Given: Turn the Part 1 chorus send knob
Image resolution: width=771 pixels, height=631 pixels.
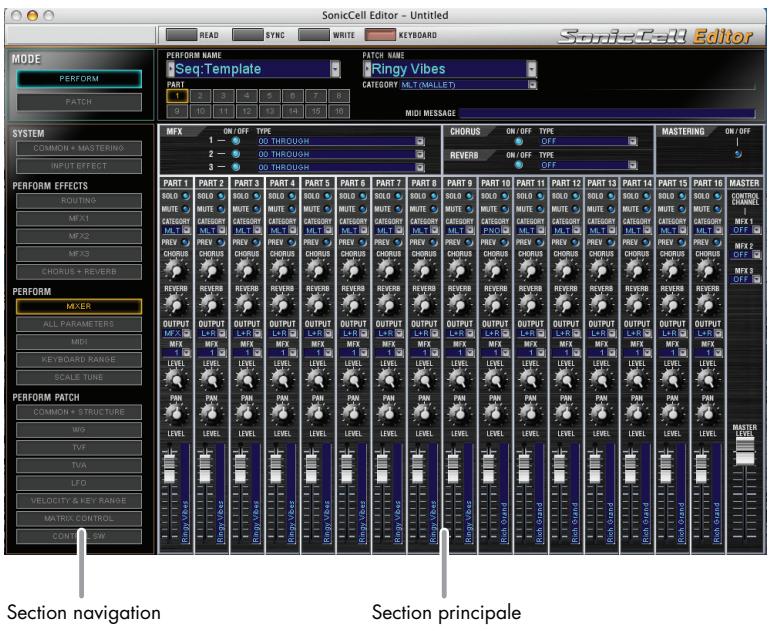Looking at the screenshot, I should pyautogui.click(x=176, y=270).
